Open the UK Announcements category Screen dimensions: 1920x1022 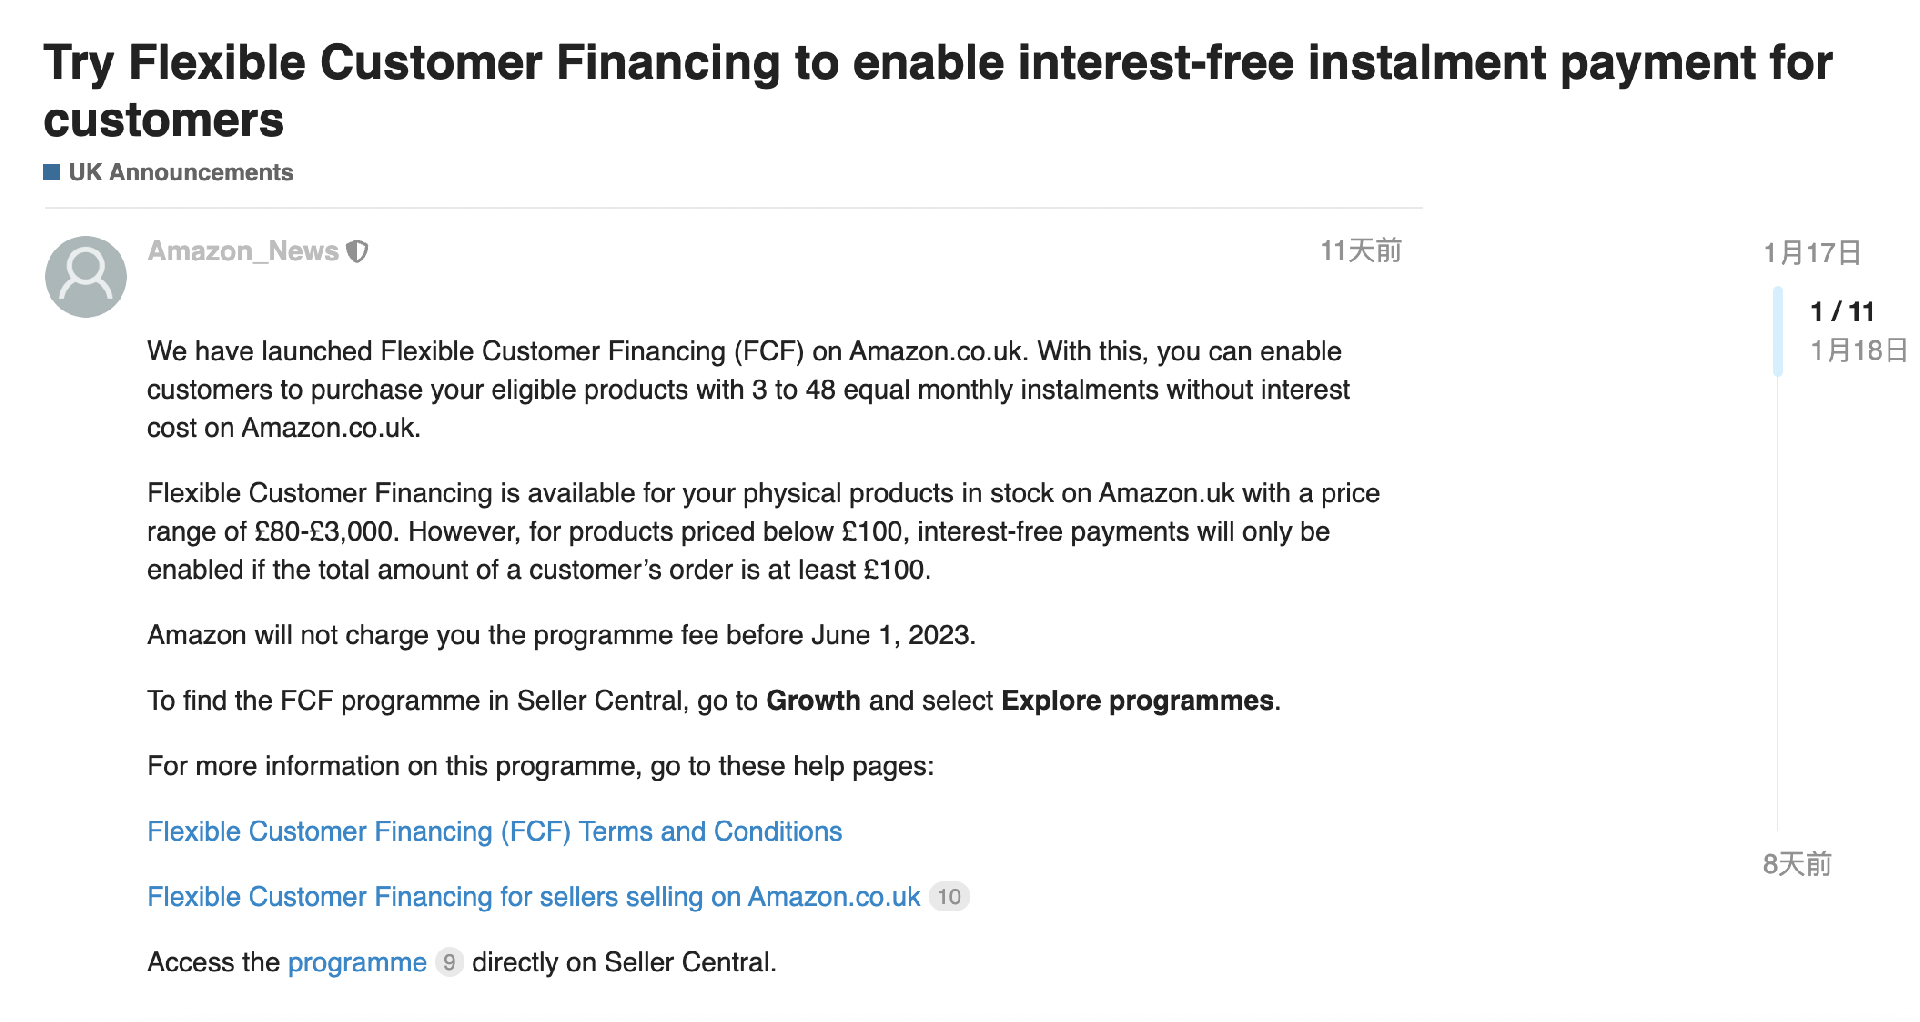coord(180,172)
